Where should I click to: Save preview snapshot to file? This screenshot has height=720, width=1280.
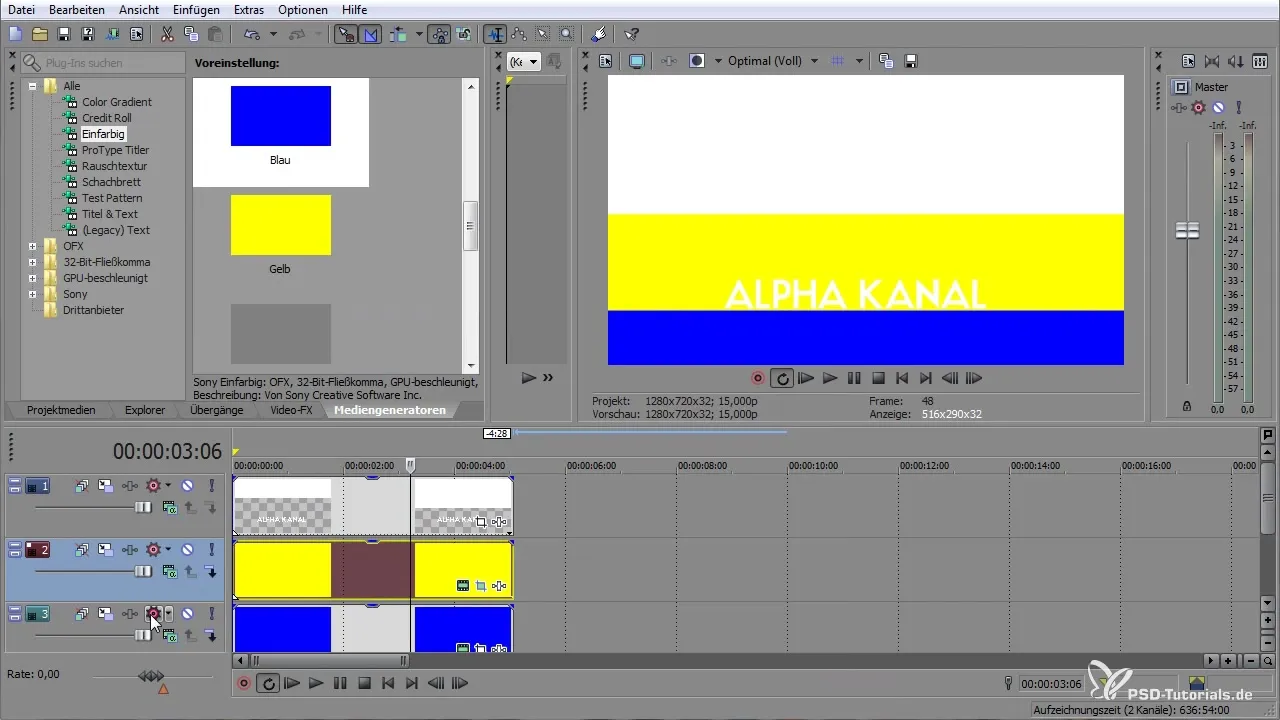(x=911, y=61)
